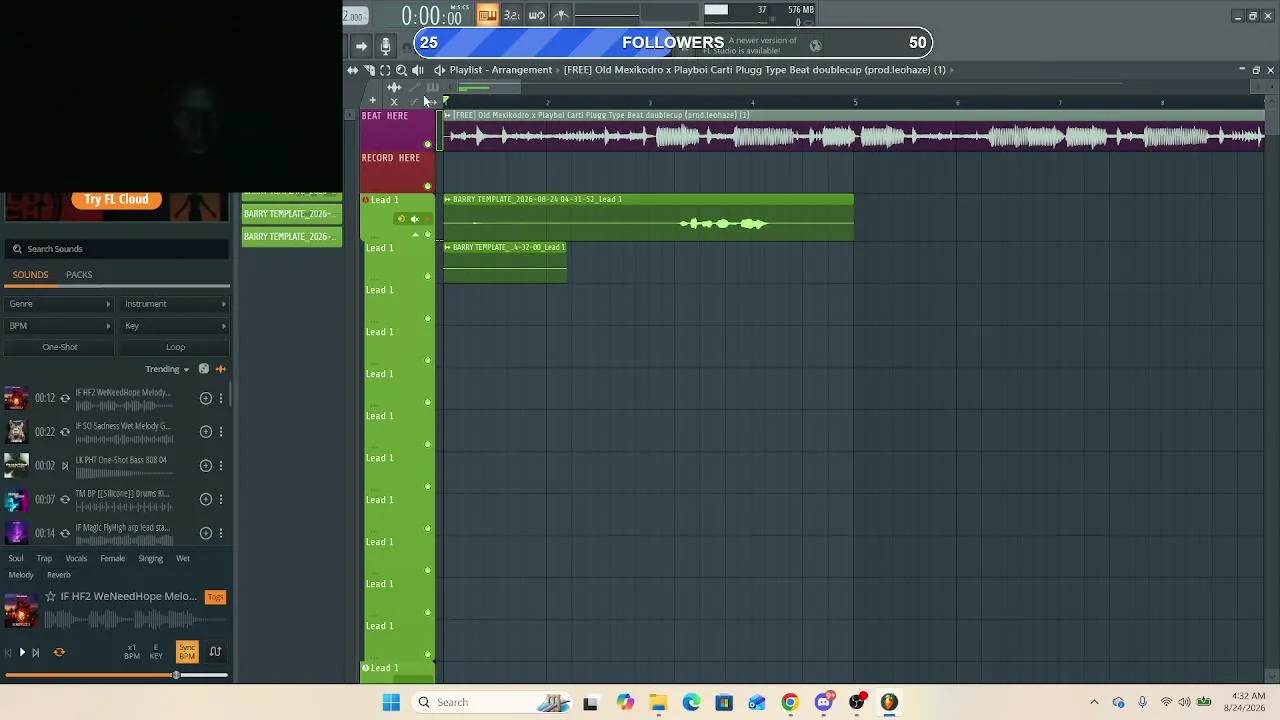Change the Trending sort order dropdown

click(x=167, y=369)
